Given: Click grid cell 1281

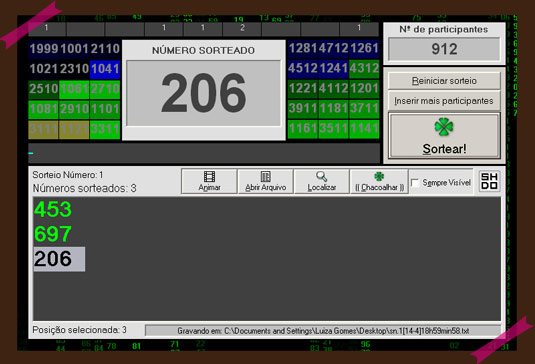Looking at the screenshot, I should coord(303,48).
